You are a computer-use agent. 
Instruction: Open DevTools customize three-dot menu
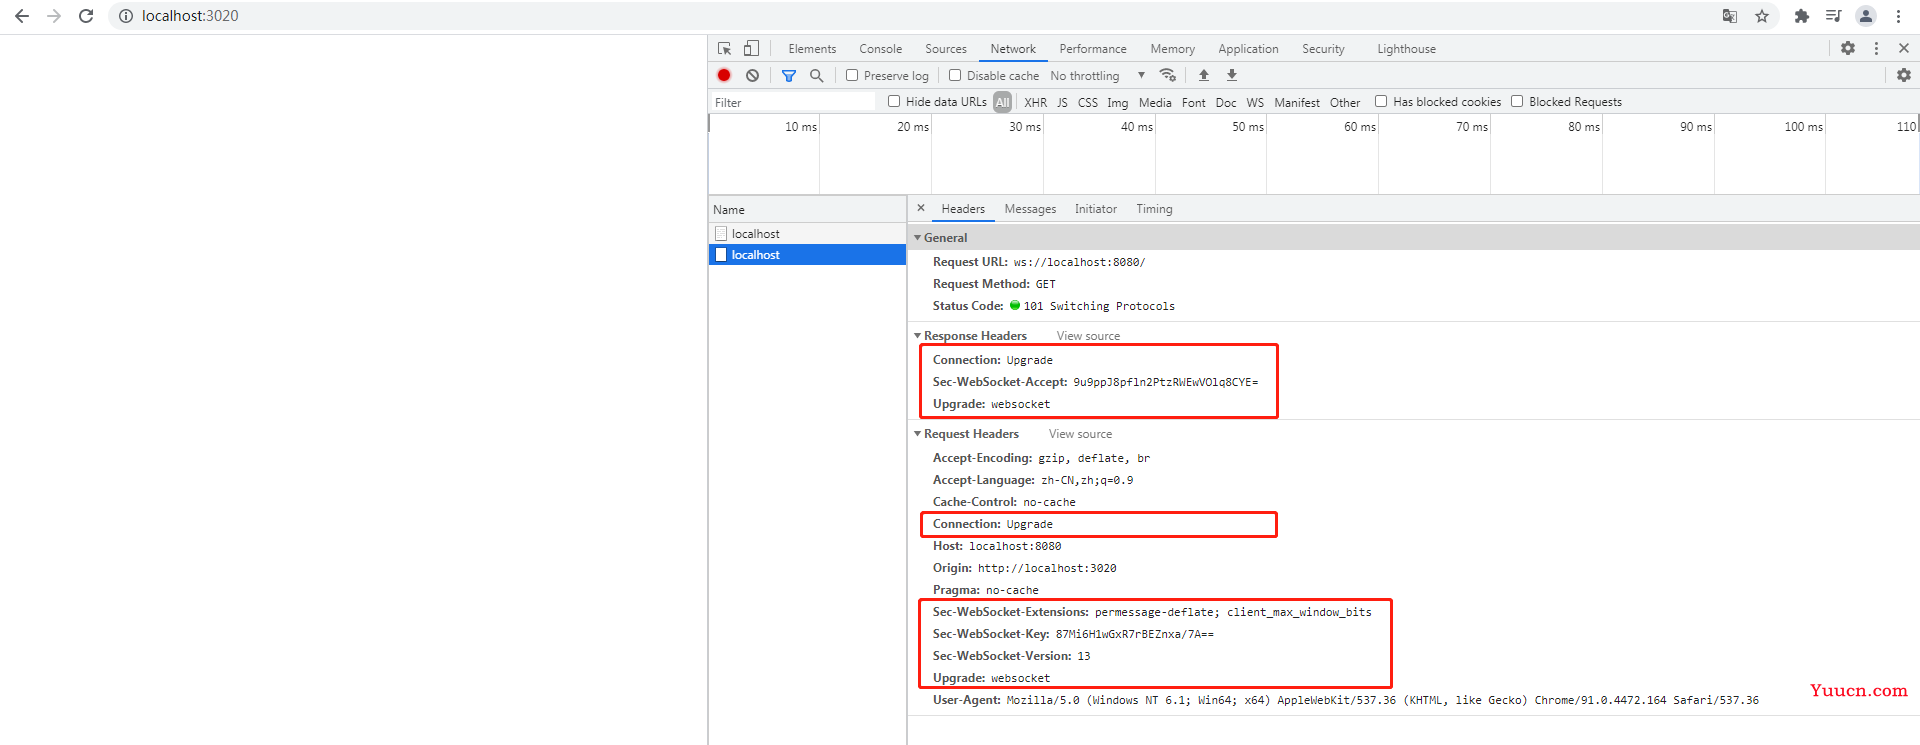point(1876,48)
